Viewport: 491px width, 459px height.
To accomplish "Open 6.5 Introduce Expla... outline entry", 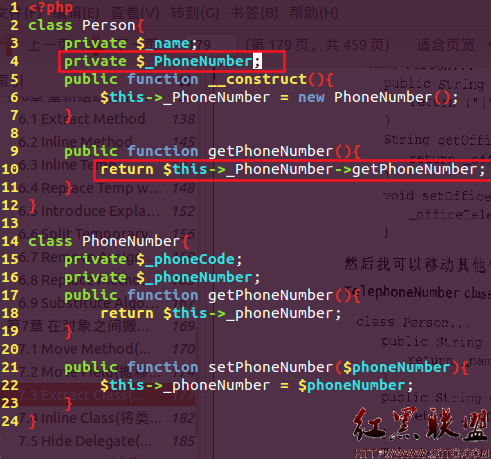I will click(x=89, y=211).
